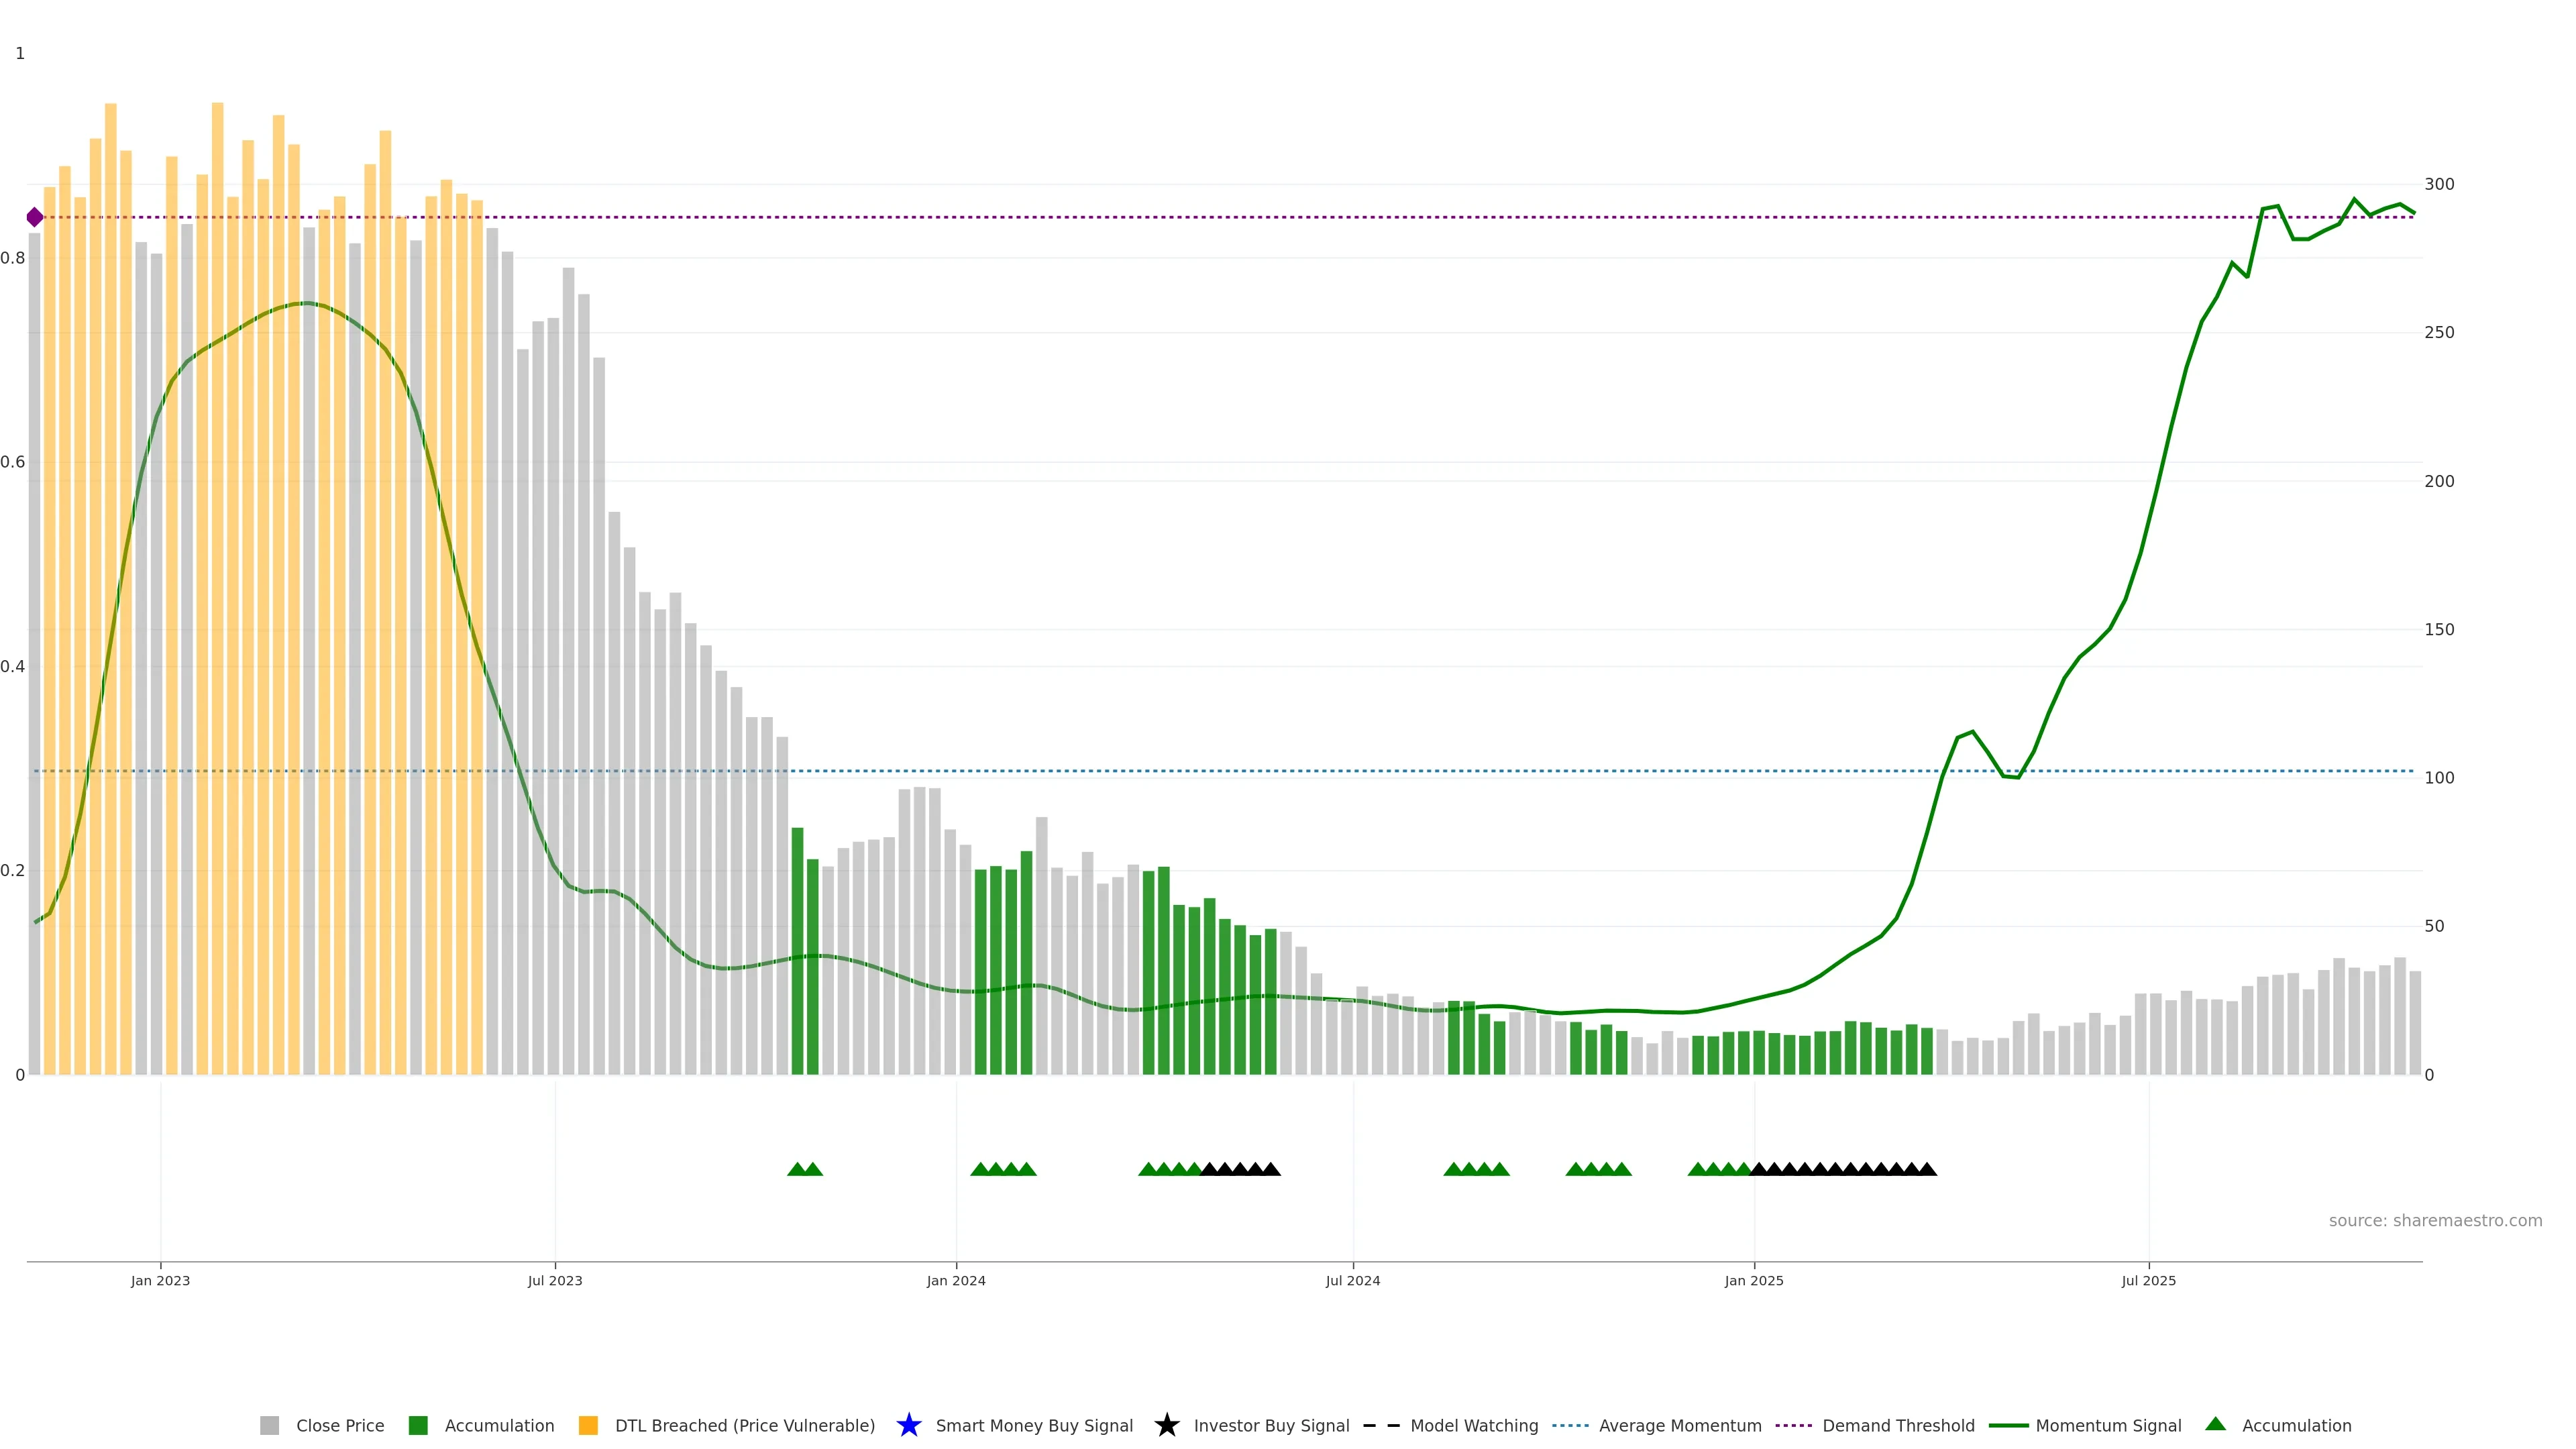Click the orange DTL Breached legend swatch

coord(588,1425)
